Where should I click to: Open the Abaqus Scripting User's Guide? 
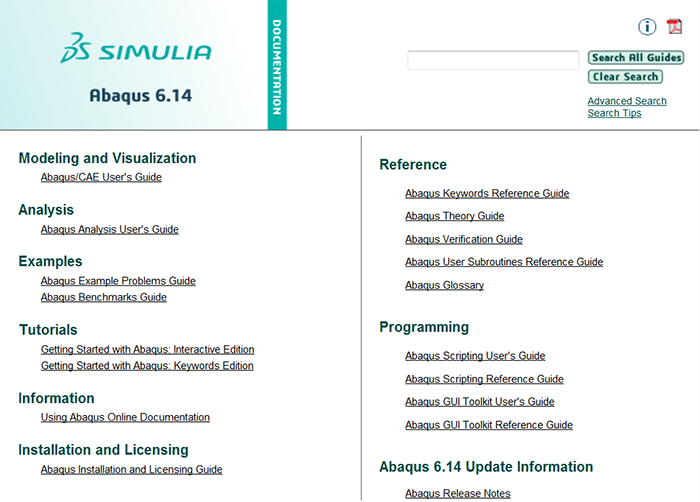[475, 356]
